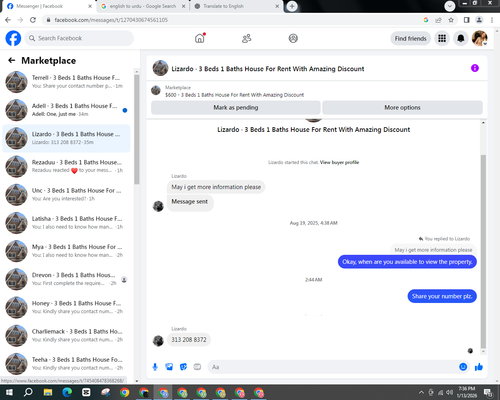Click the Marketplace $600 listing link
Screen dimensions: 500x400
pos(234,95)
